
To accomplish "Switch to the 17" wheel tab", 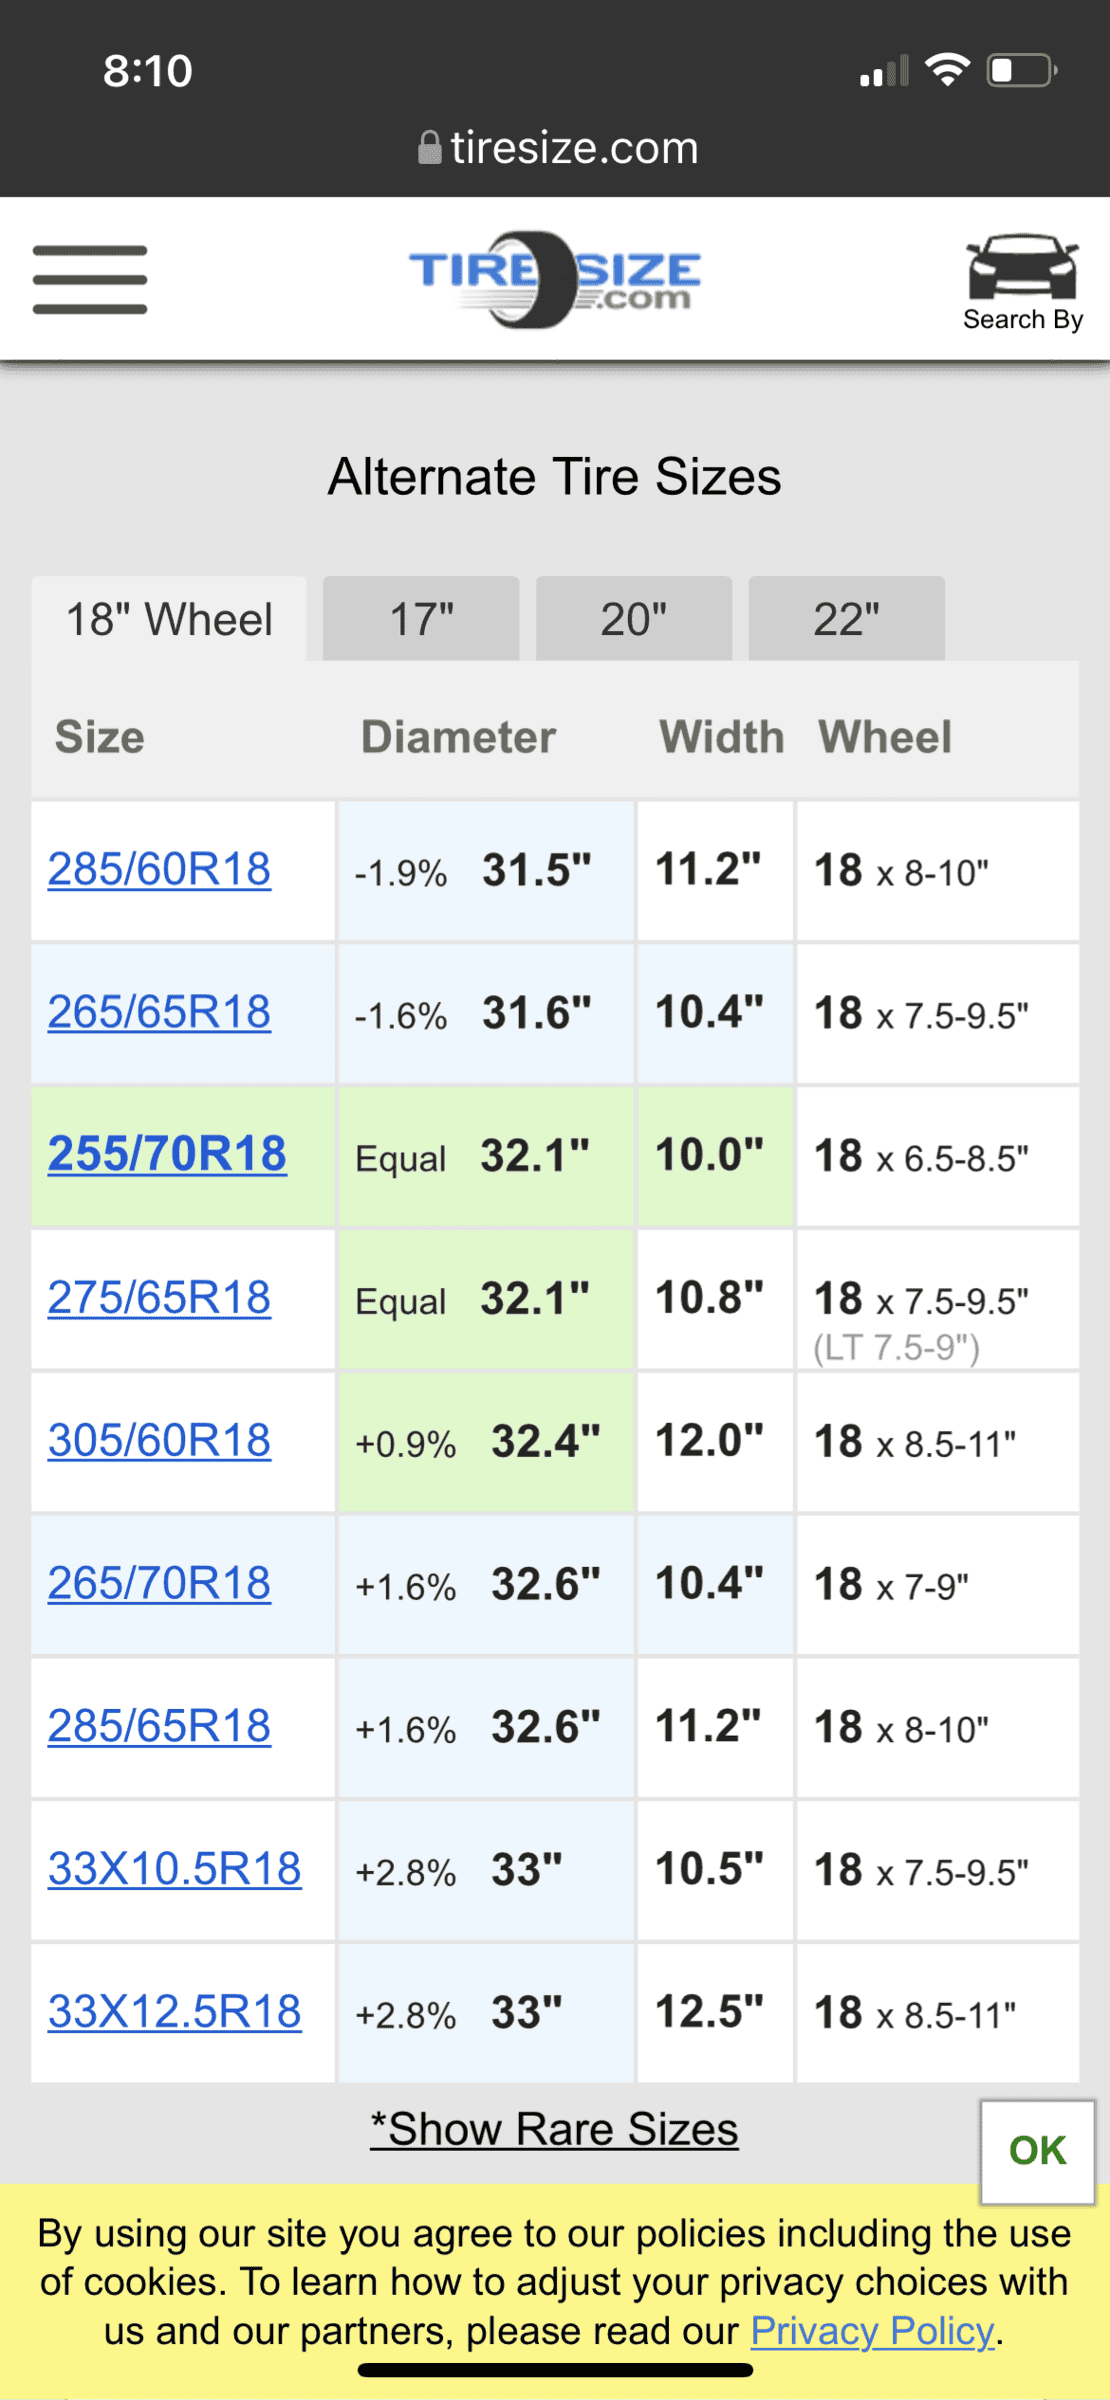I will click(x=421, y=619).
